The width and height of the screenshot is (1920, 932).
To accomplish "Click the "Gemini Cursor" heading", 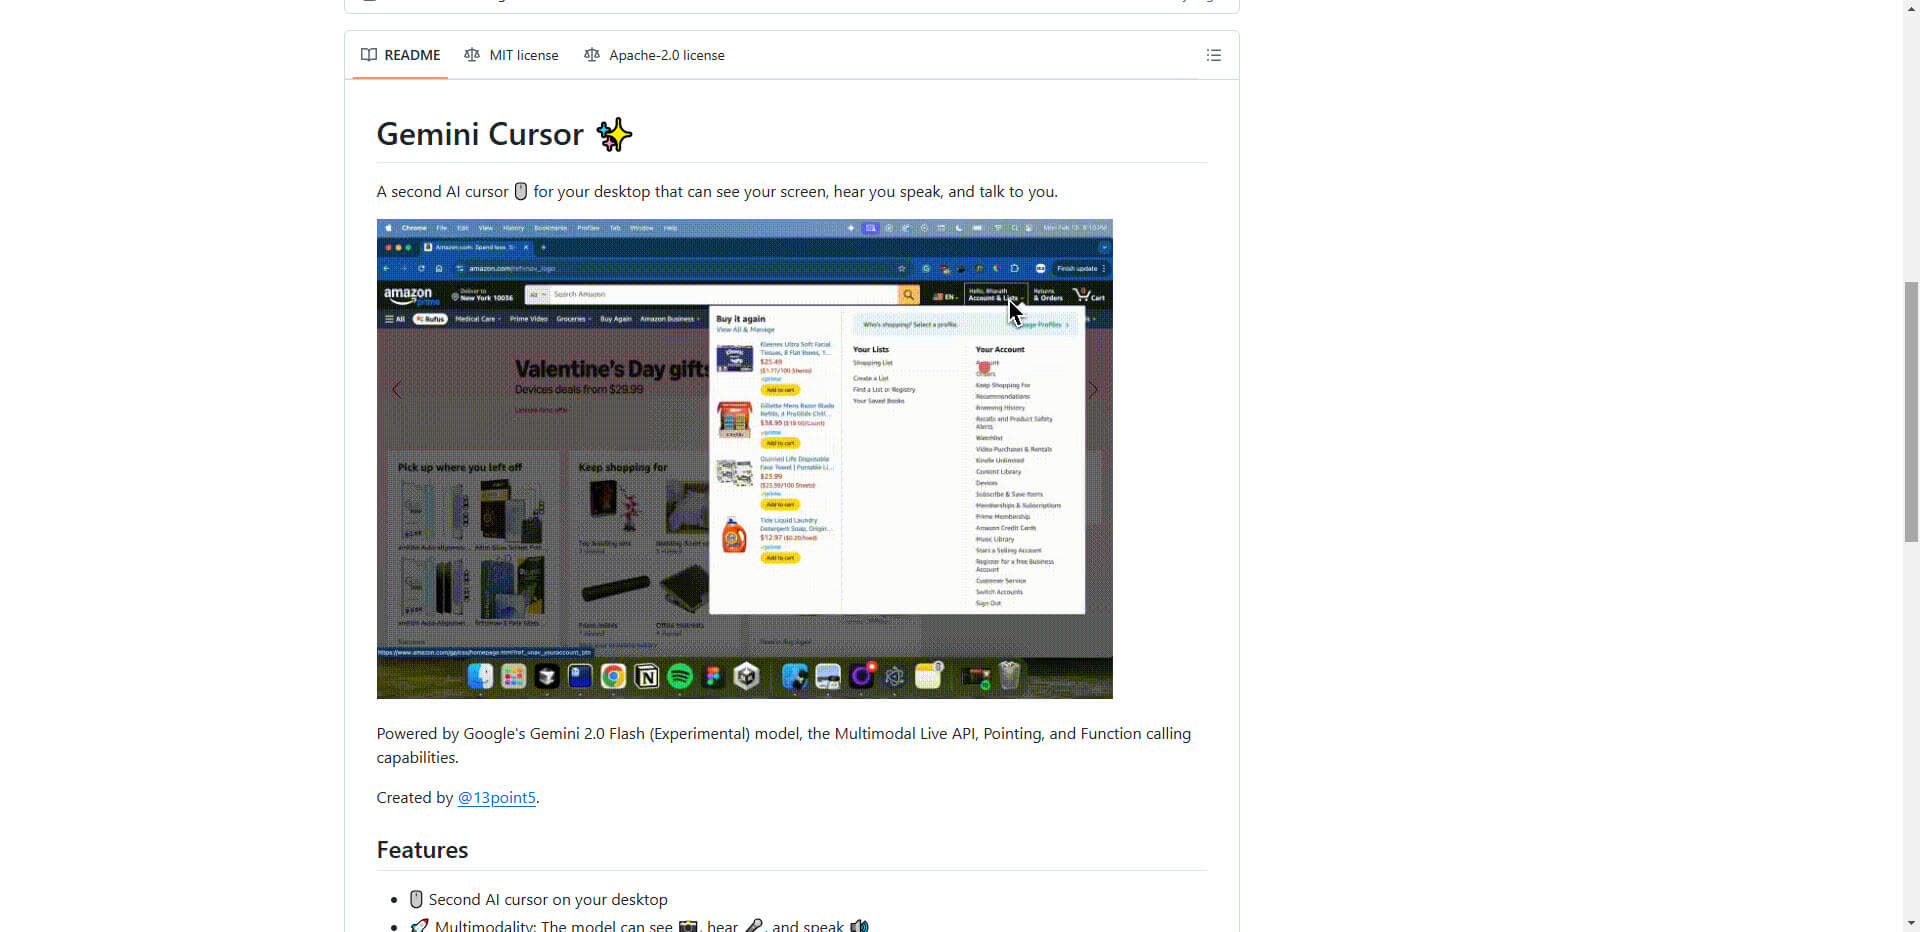I will 505,134.
